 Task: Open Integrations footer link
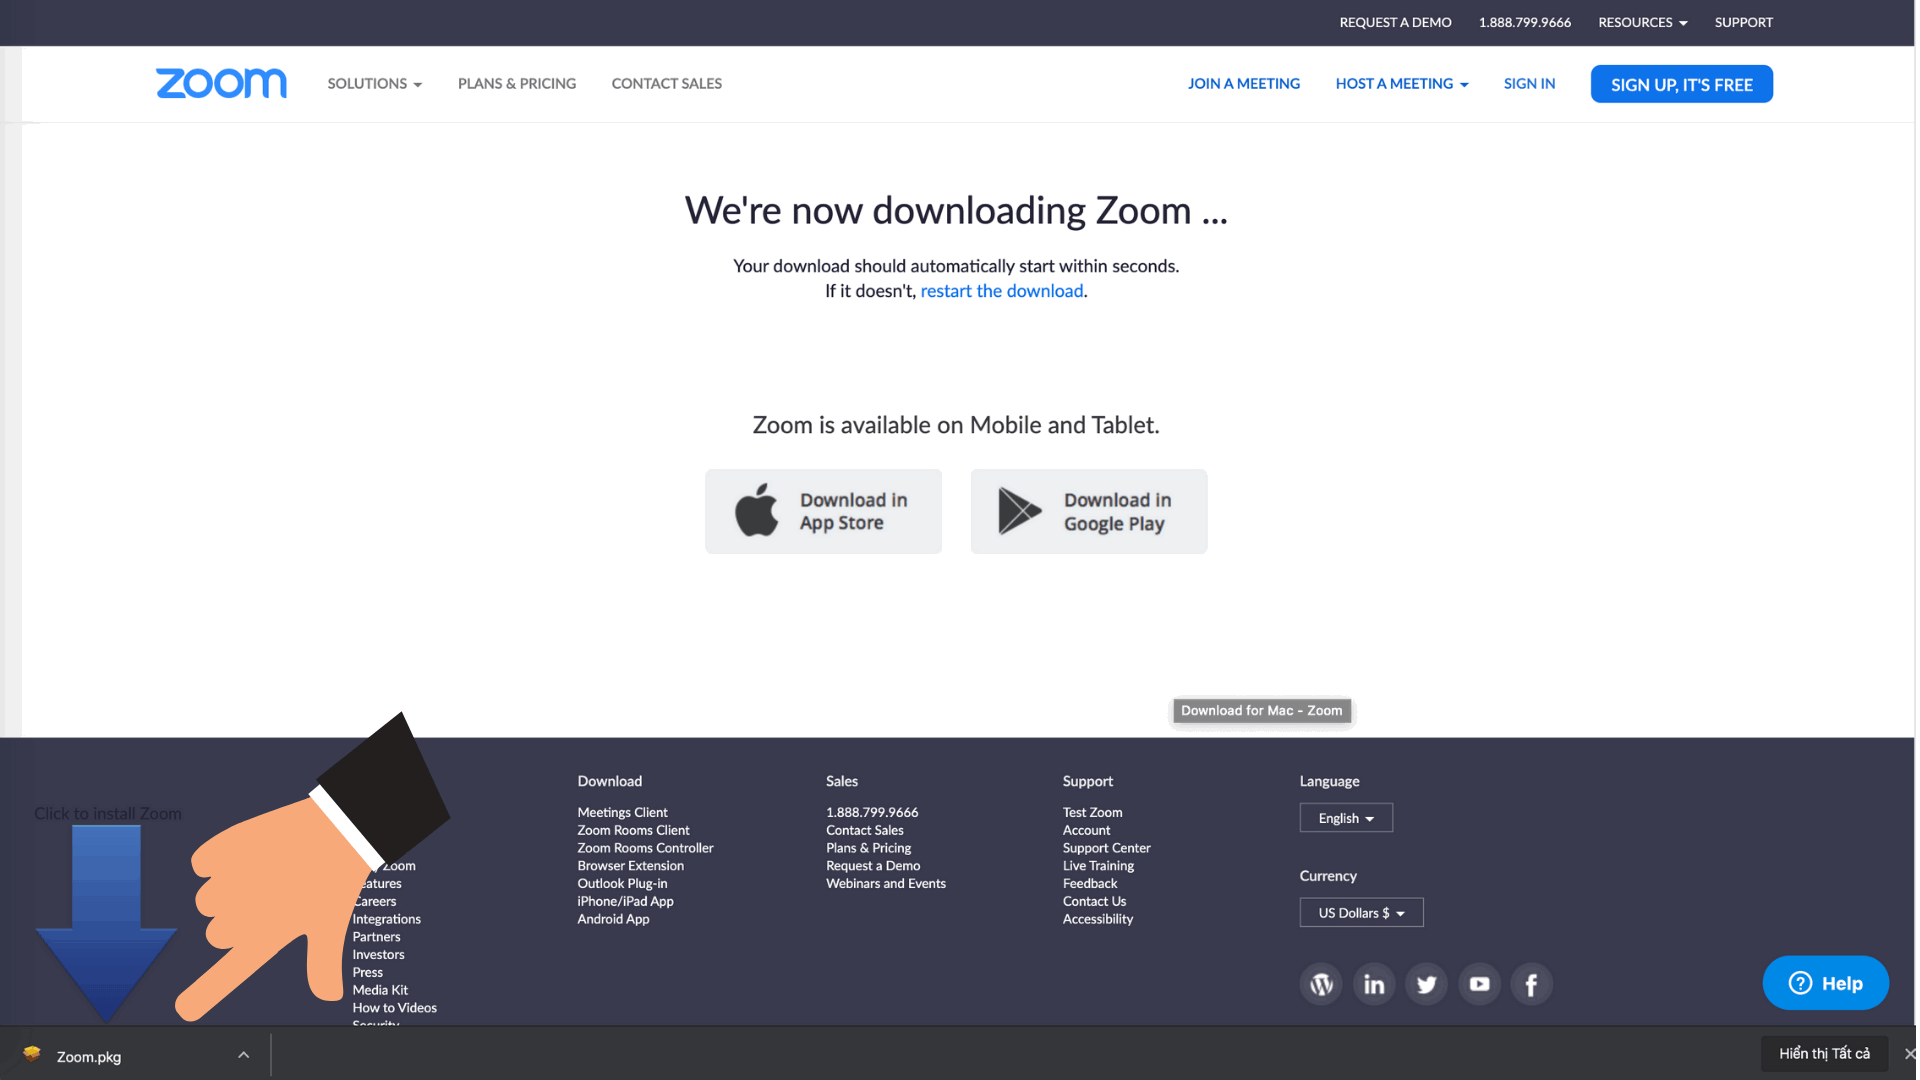(386, 919)
